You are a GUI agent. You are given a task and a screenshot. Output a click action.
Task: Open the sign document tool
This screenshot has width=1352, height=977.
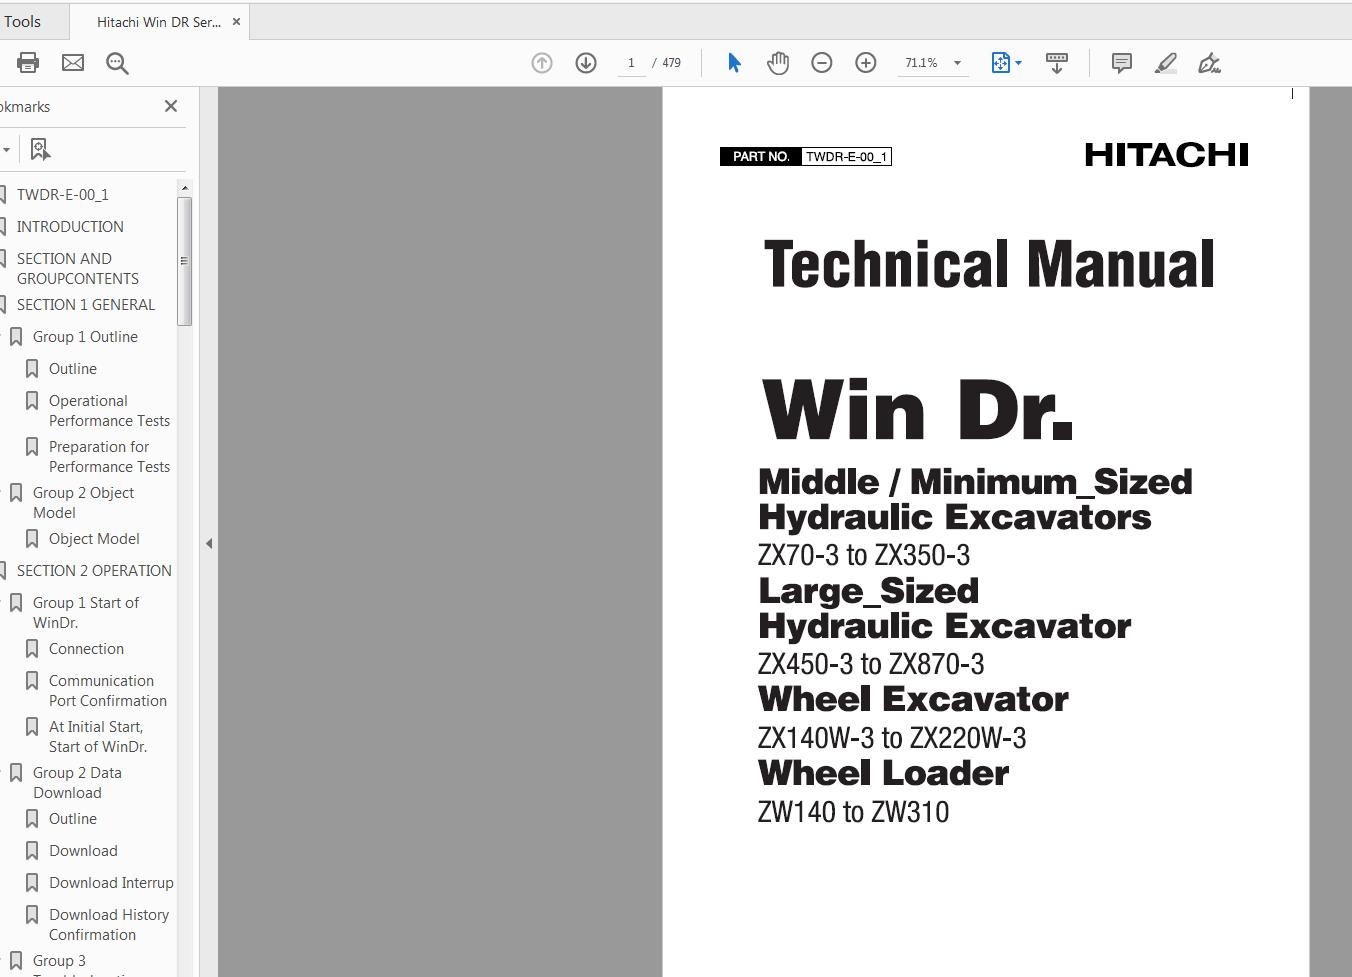click(x=1210, y=63)
